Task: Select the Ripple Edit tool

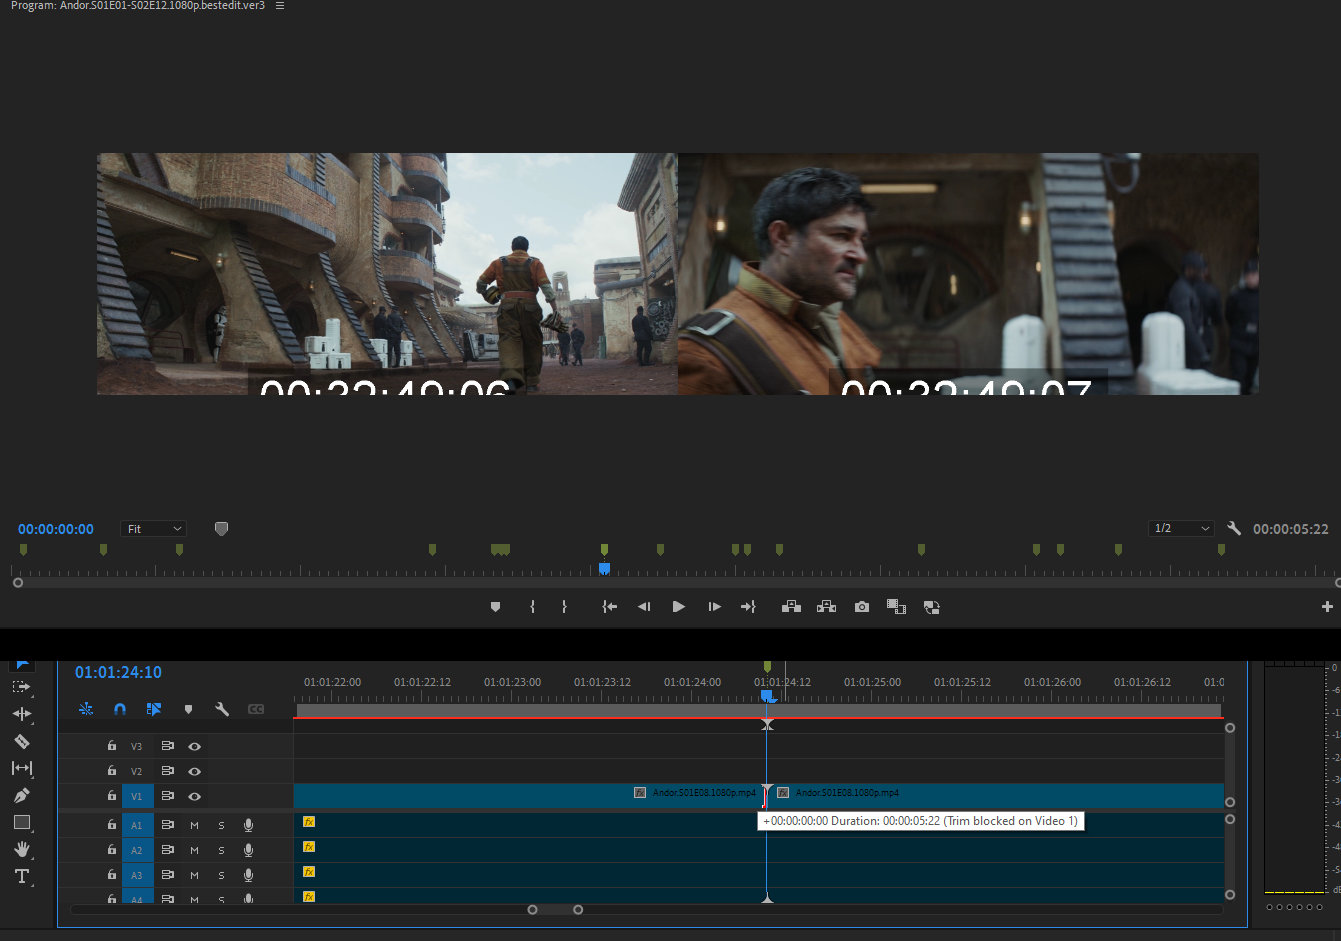Action: tap(21, 714)
